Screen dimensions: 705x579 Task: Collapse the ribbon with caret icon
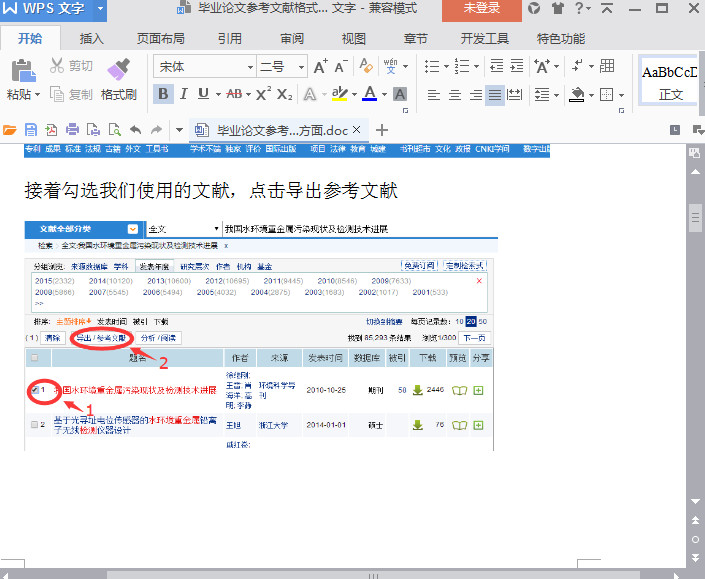(607, 8)
